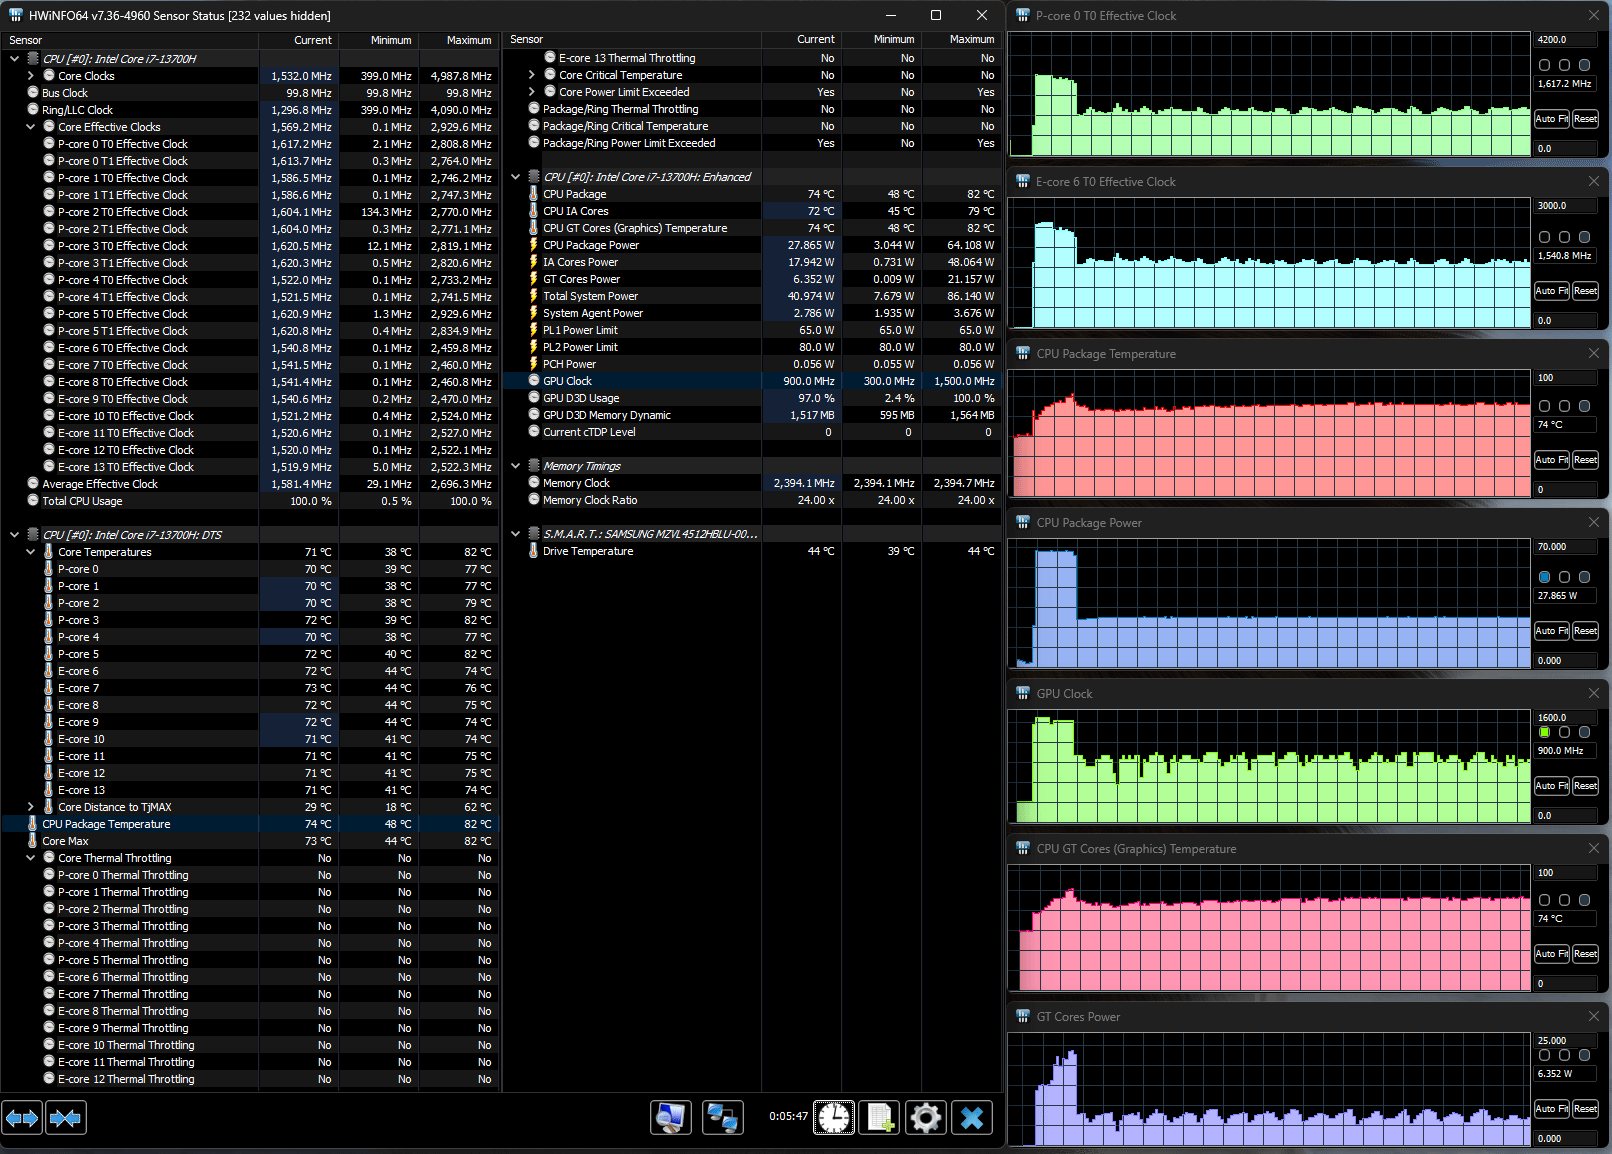Reset min/max with the clock icon
Screen dimensions: 1612x1154
833,1117
